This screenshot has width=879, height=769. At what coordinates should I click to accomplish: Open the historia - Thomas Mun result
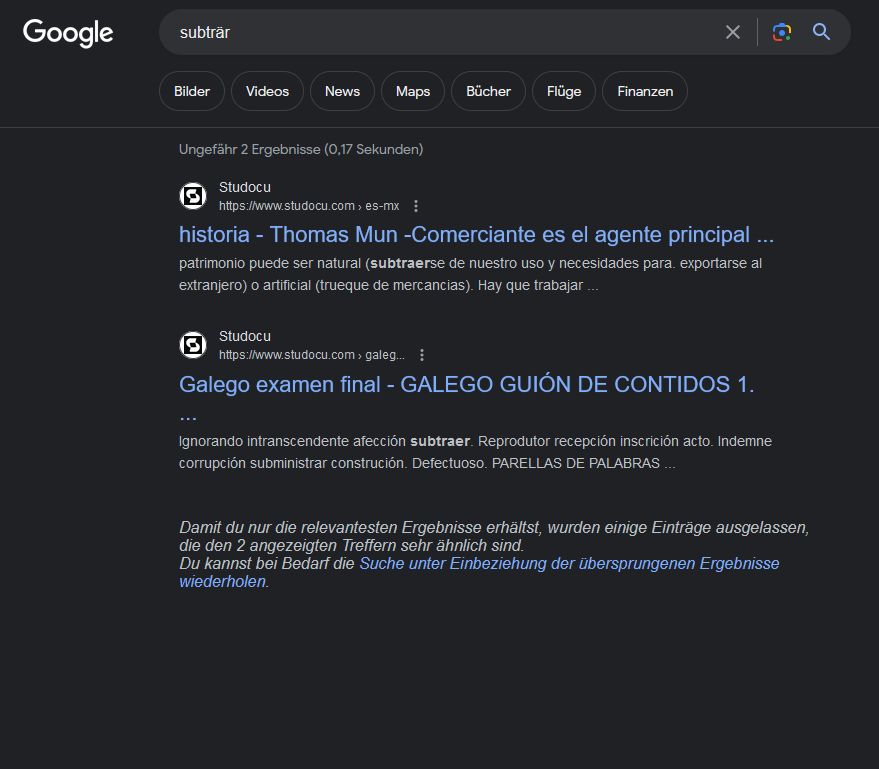click(476, 235)
